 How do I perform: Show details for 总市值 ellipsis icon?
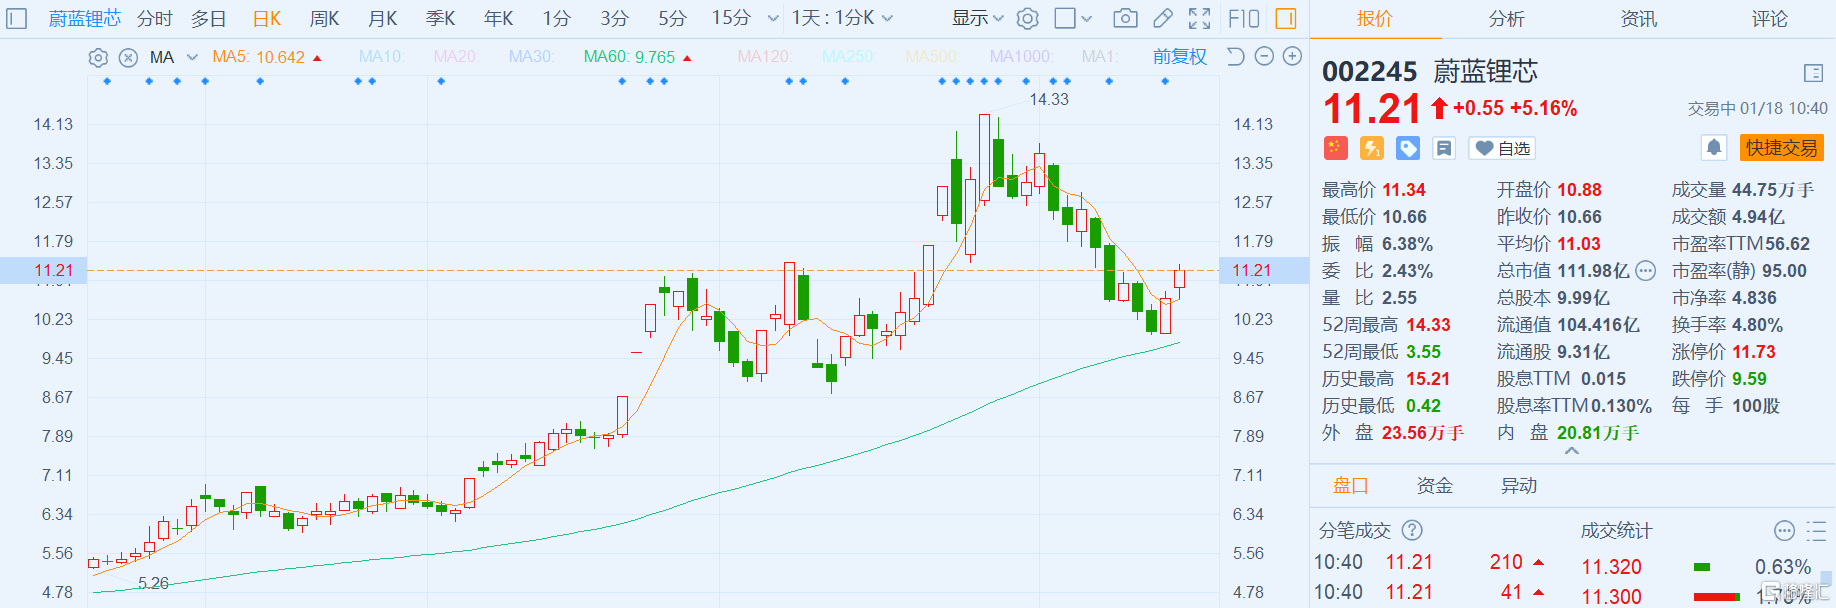tap(1646, 271)
